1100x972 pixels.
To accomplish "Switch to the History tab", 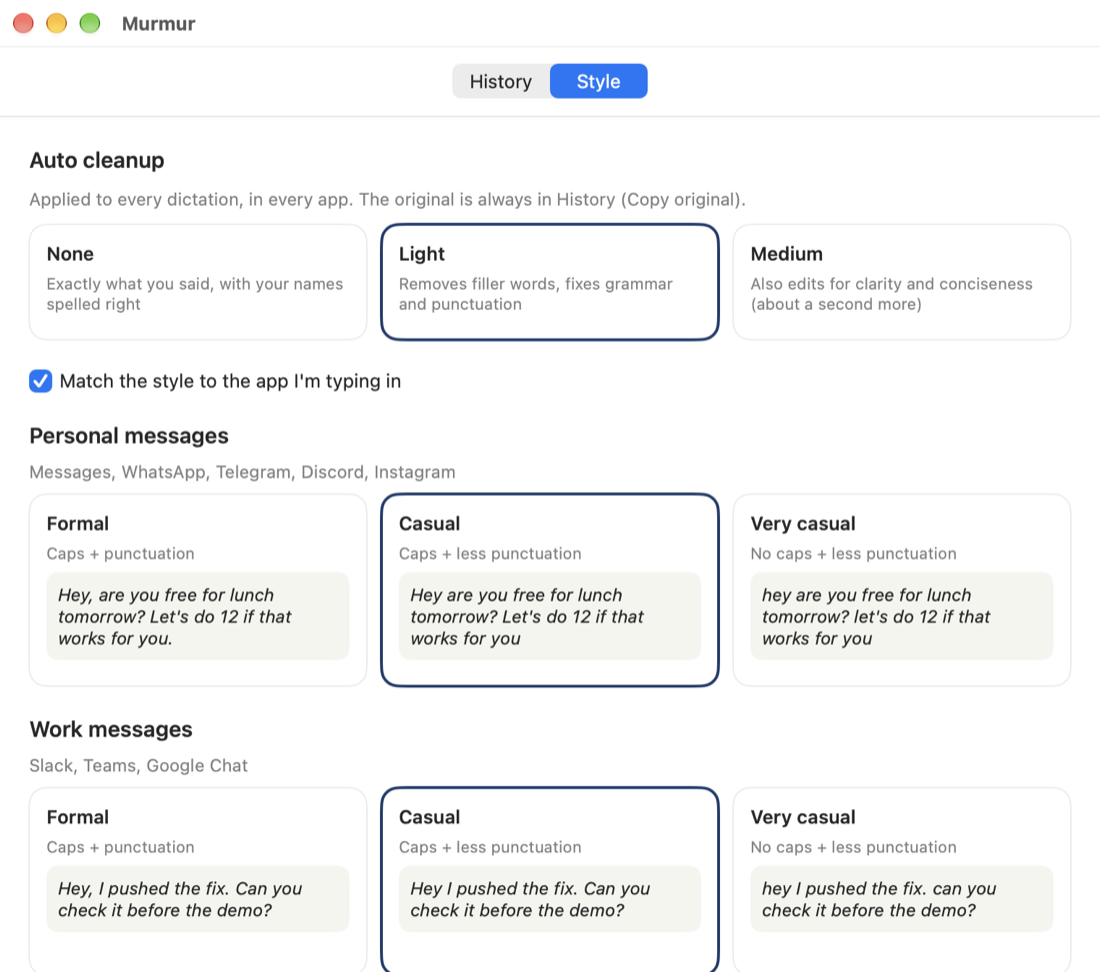I will pos(501,81).
